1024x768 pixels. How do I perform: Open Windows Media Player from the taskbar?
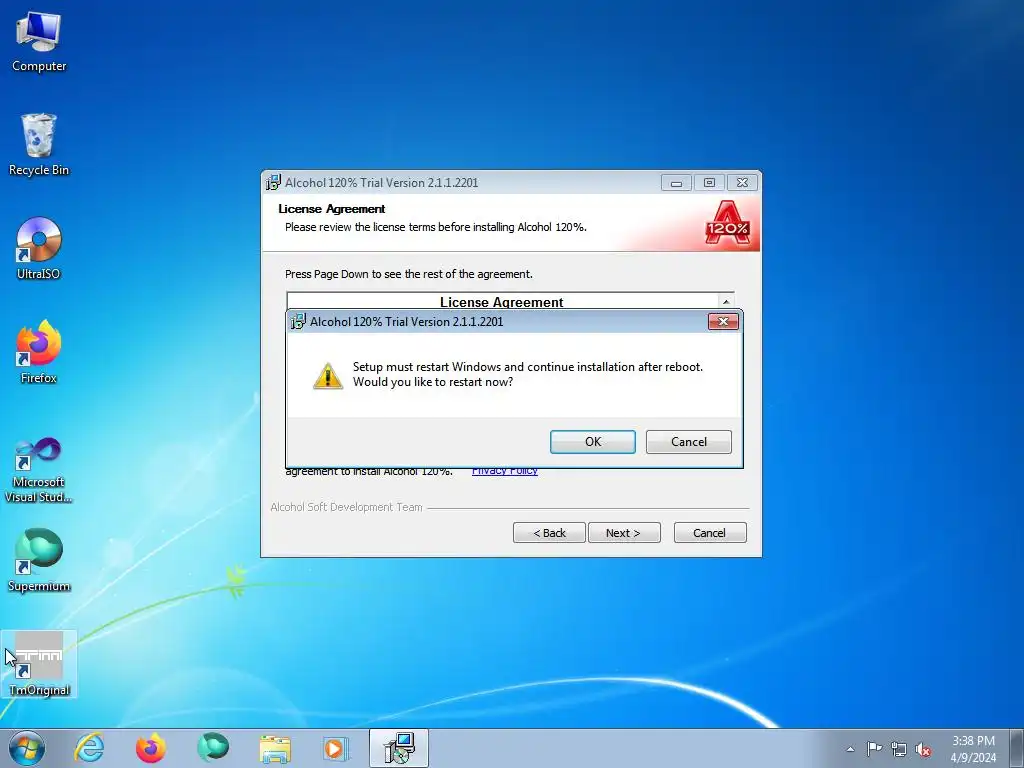click(336, 748)
